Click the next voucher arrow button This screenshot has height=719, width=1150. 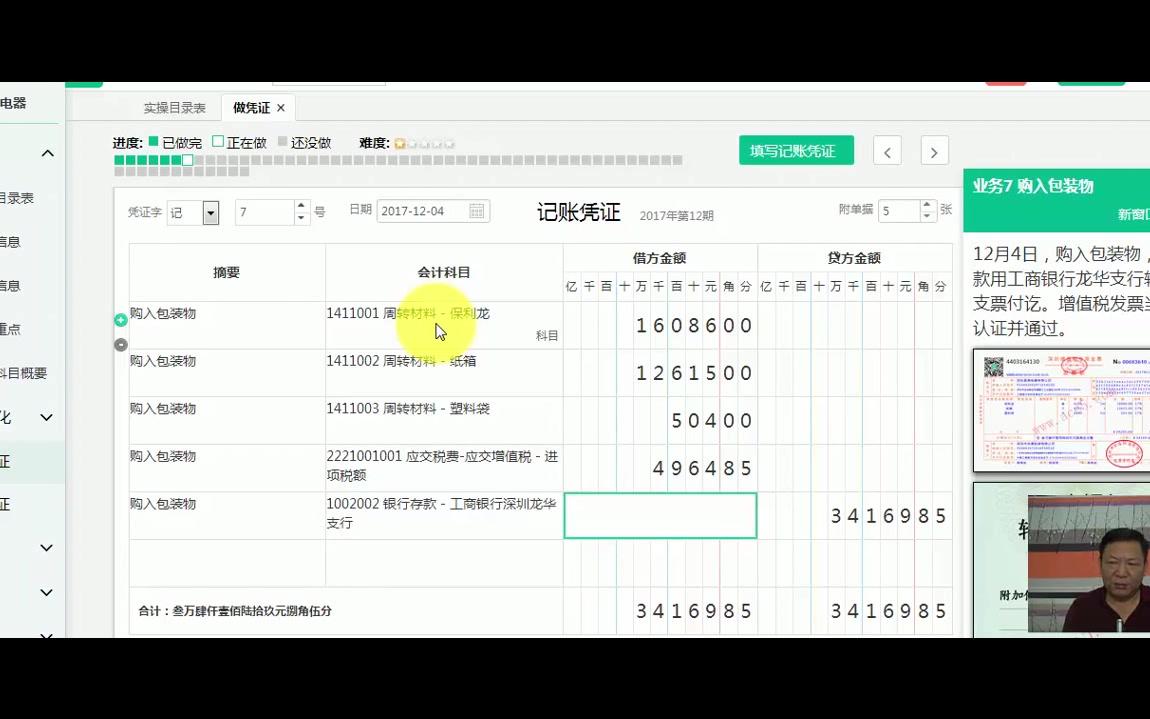[x=933, y=151]
